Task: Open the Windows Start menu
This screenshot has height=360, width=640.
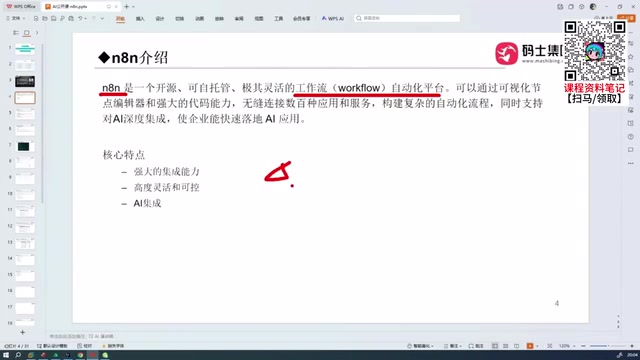Action: coord(6,355)
